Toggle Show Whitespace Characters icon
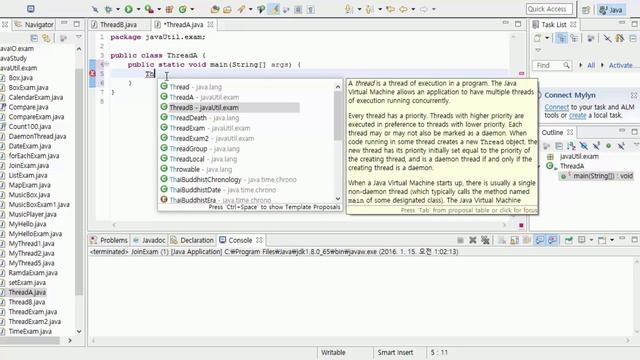 pyautogui.click(x=311, y=9)
